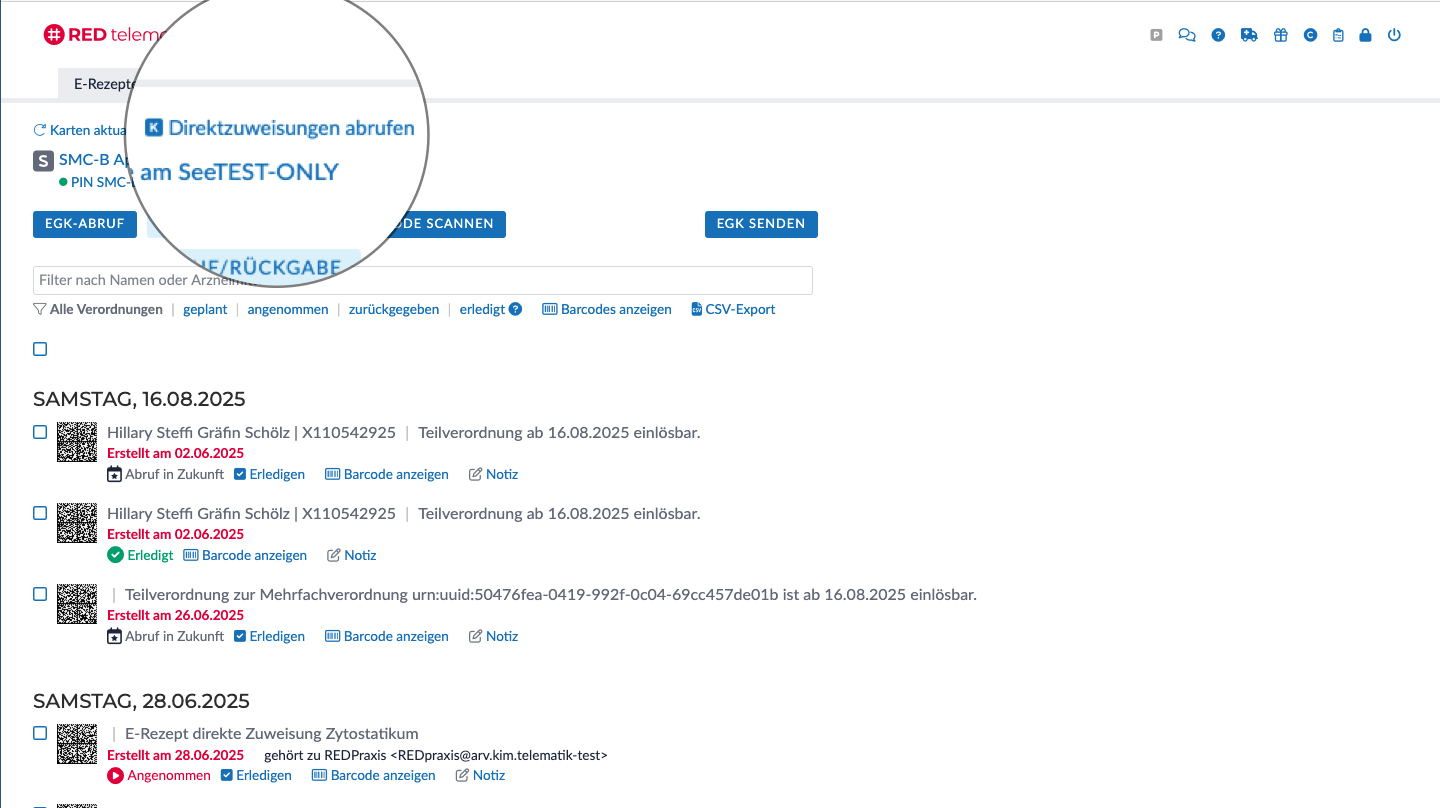Image resolution: width=1440 pixels, height=808 pixels.
Task: Click the ambulance truck icon
Action: pyautogui.click(x=1249, y=35)
